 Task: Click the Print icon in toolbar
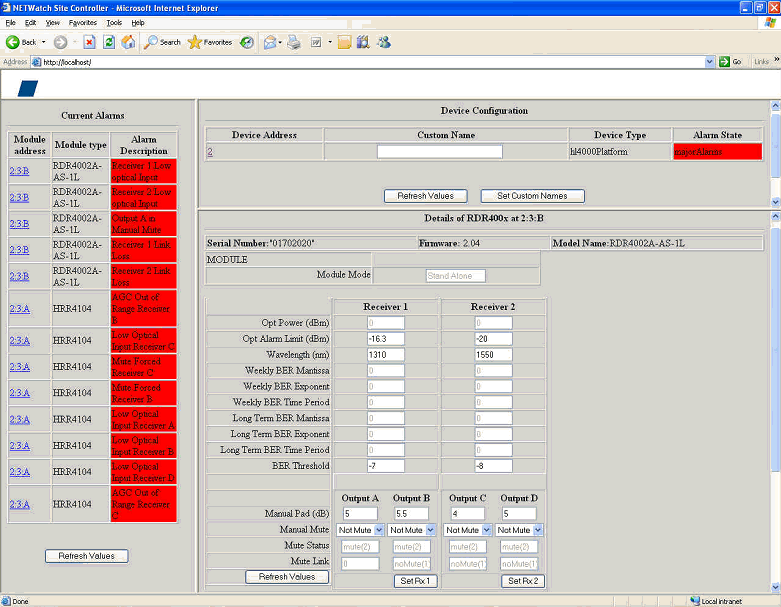294,42
